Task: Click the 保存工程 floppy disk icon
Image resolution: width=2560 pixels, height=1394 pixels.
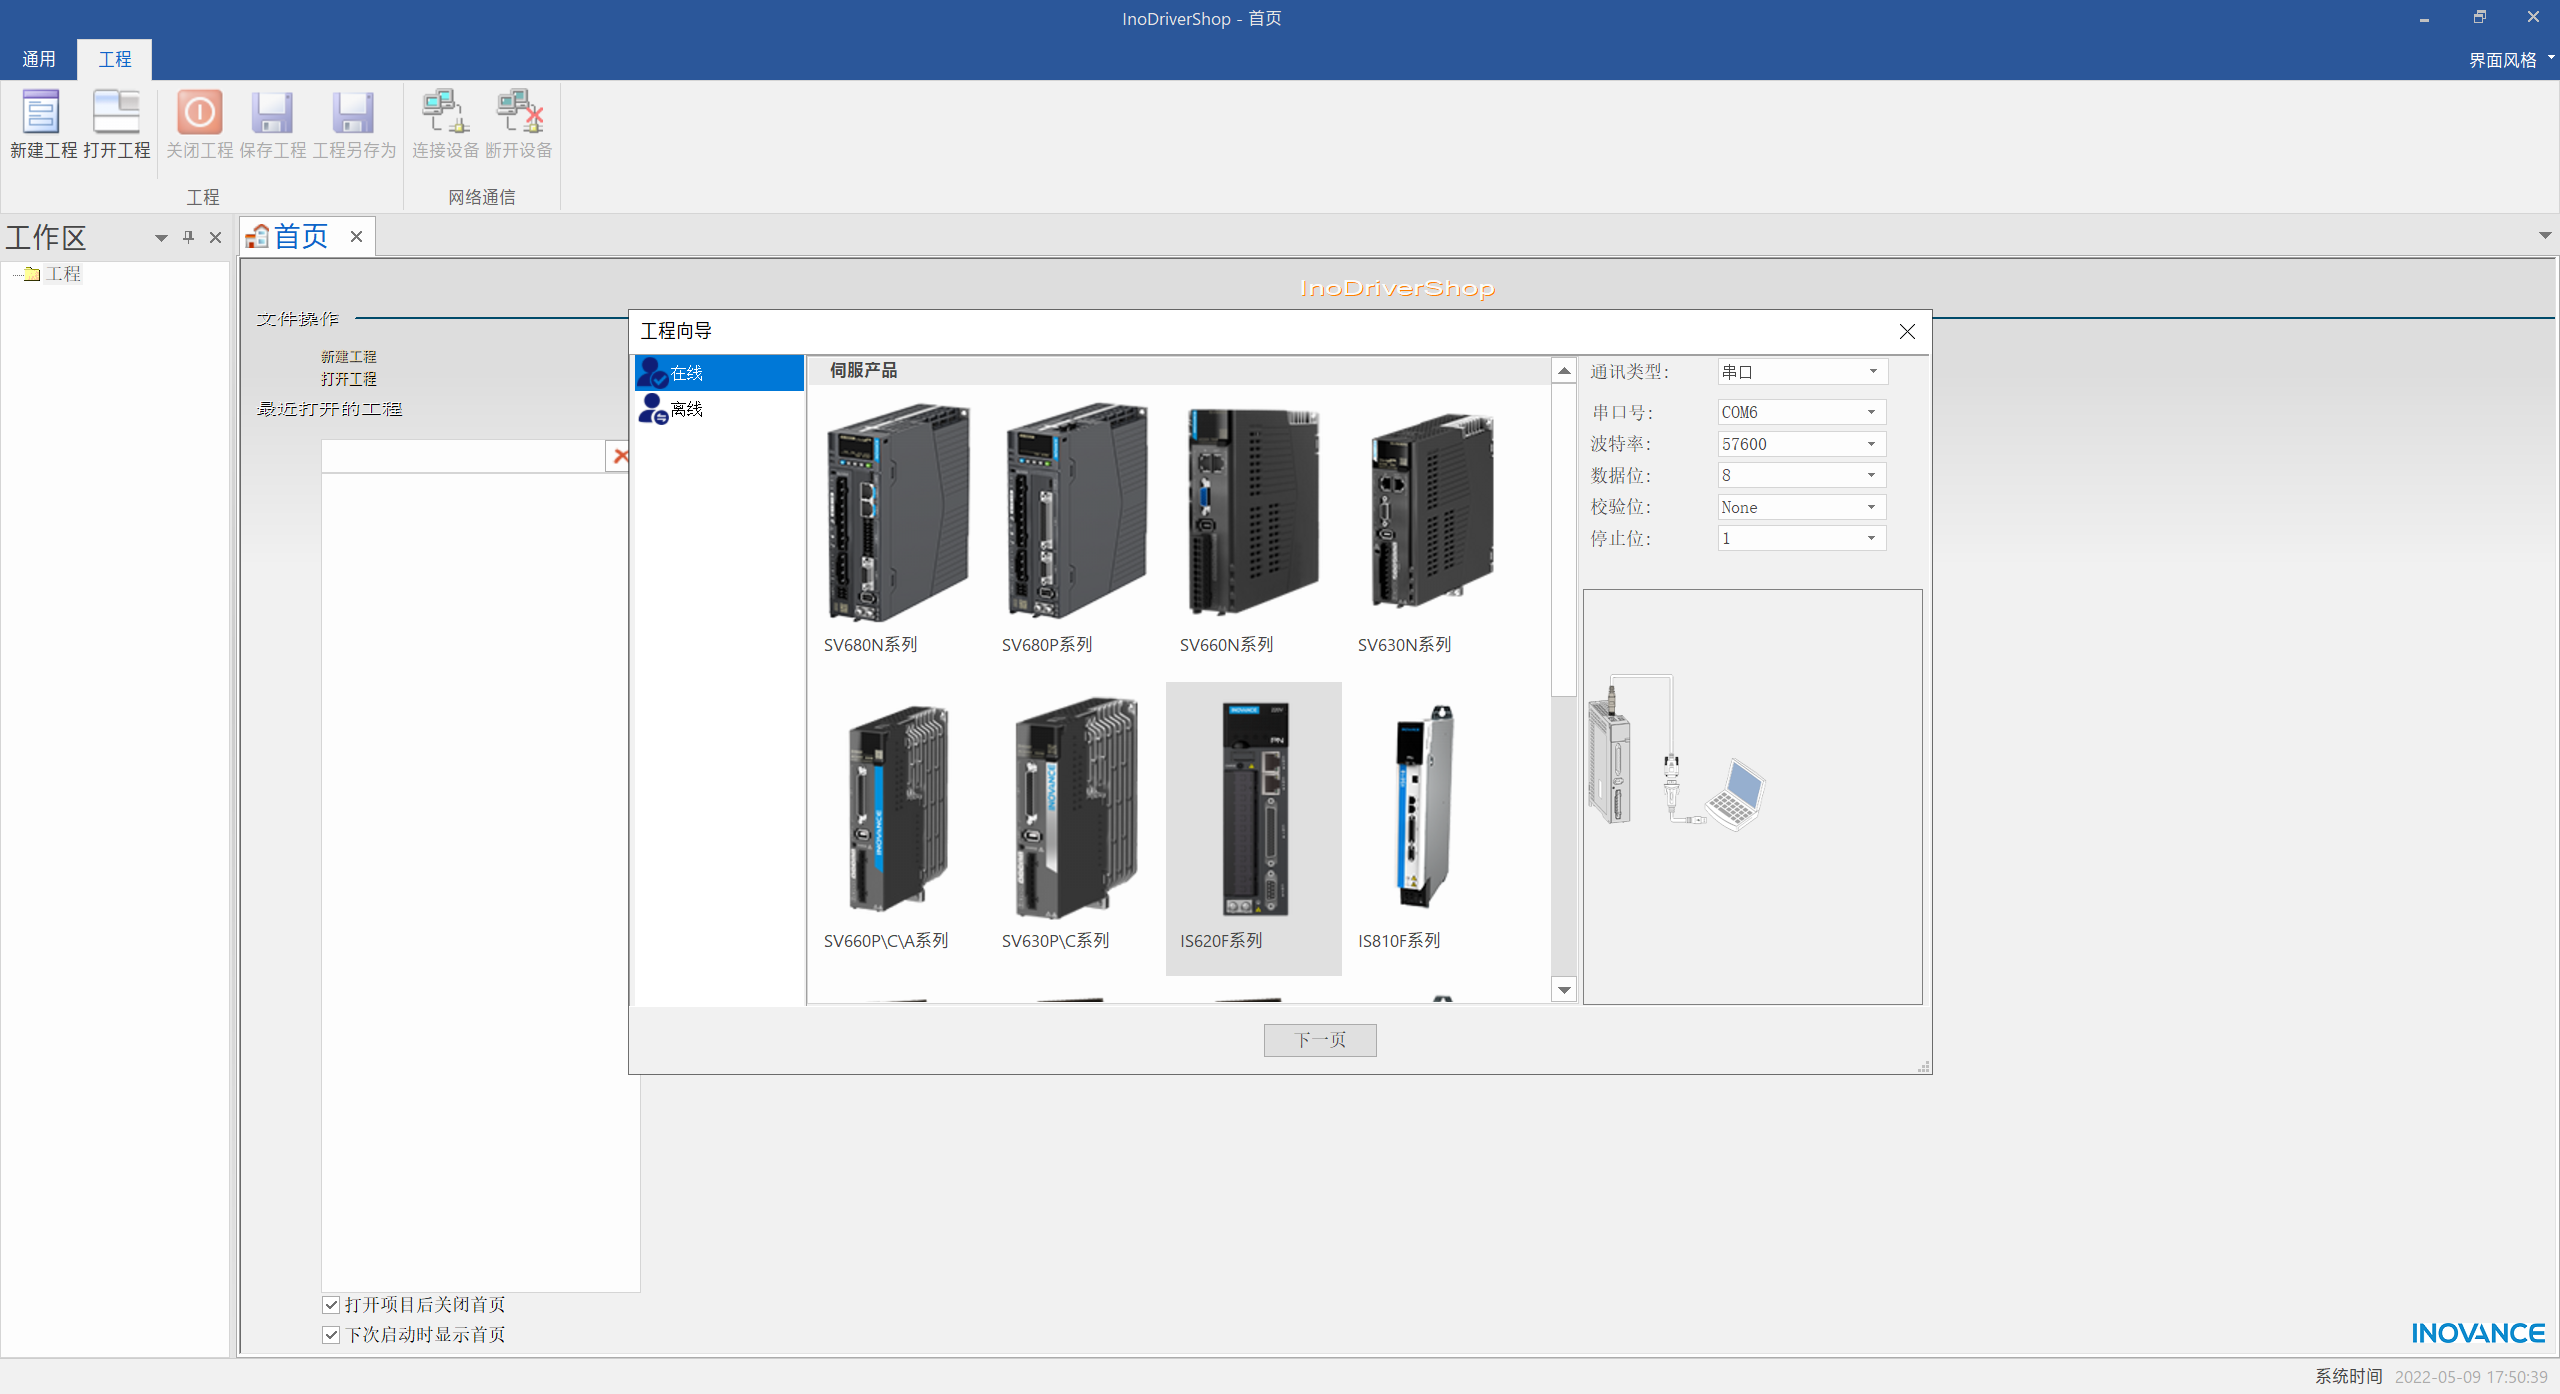Action: click(x=272, y=113)
